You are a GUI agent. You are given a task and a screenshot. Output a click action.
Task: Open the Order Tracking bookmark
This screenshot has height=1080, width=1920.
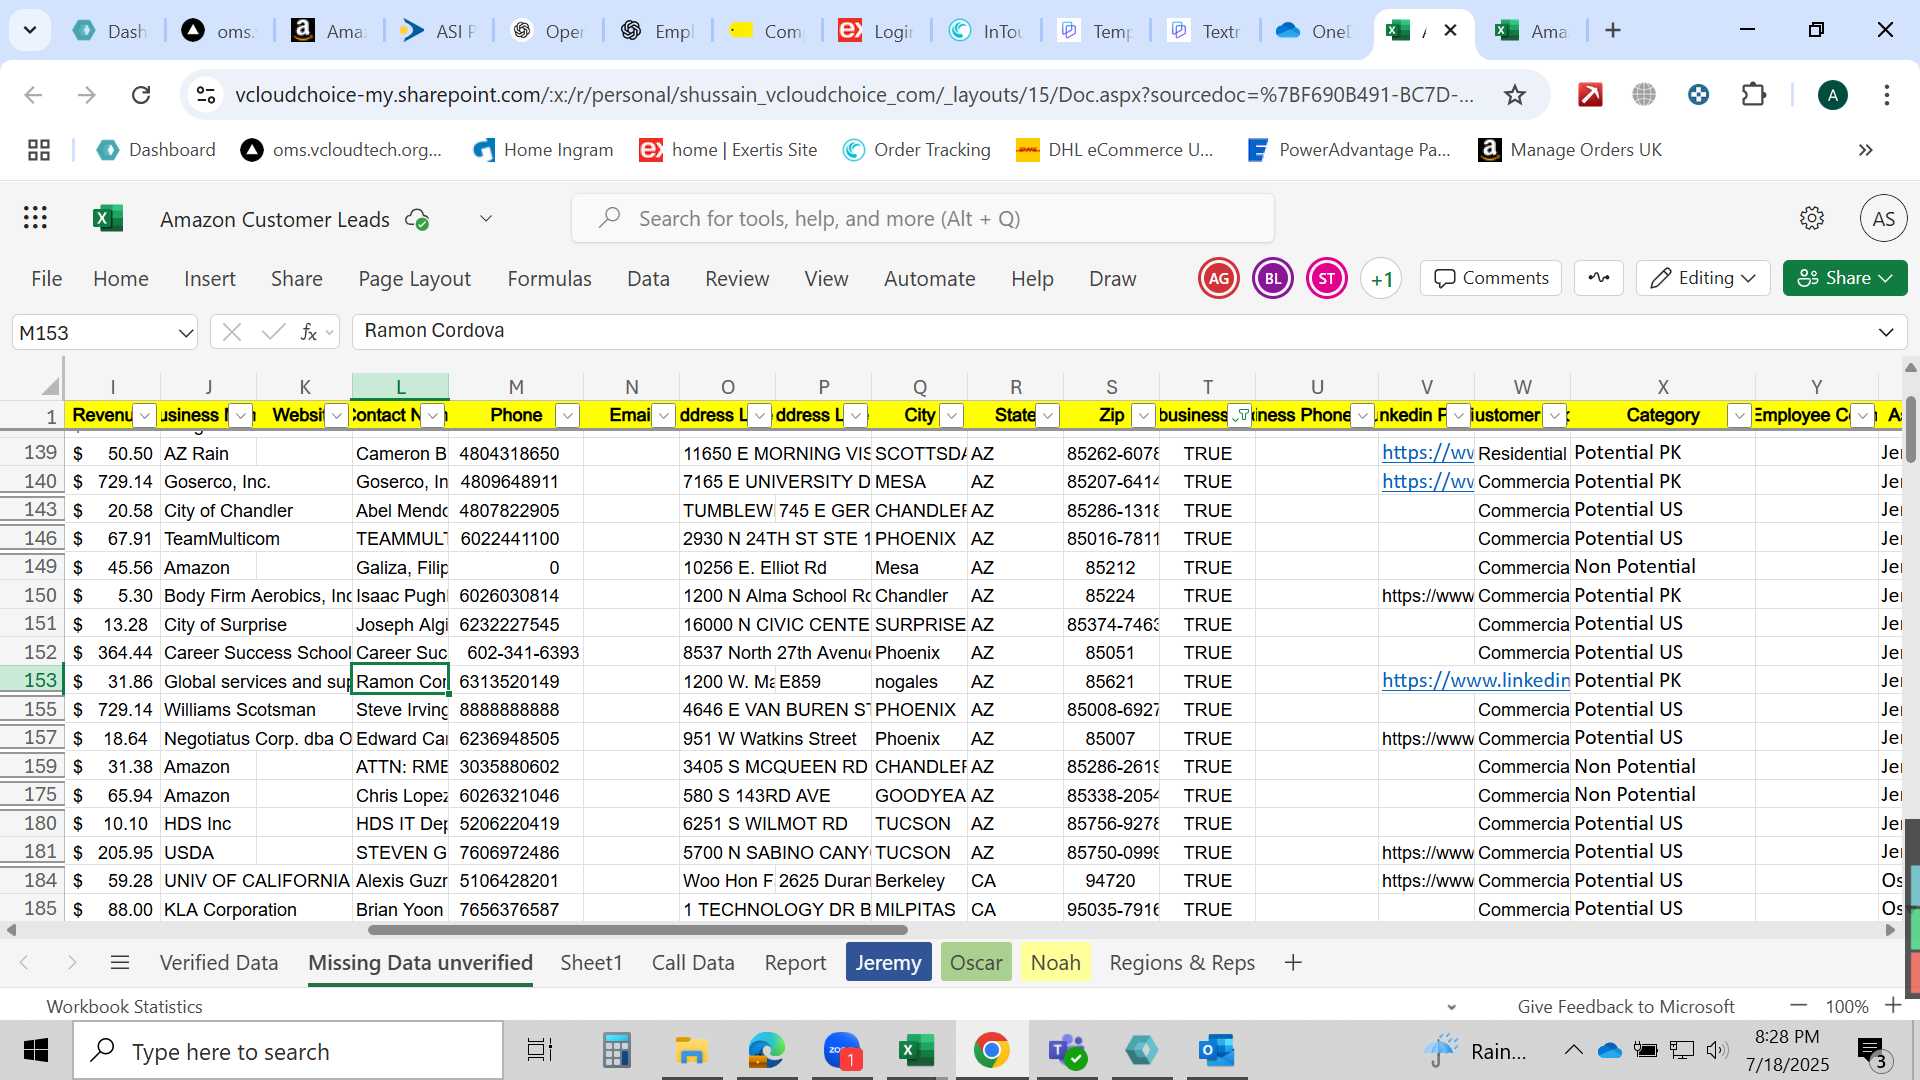tap(917, 150)
